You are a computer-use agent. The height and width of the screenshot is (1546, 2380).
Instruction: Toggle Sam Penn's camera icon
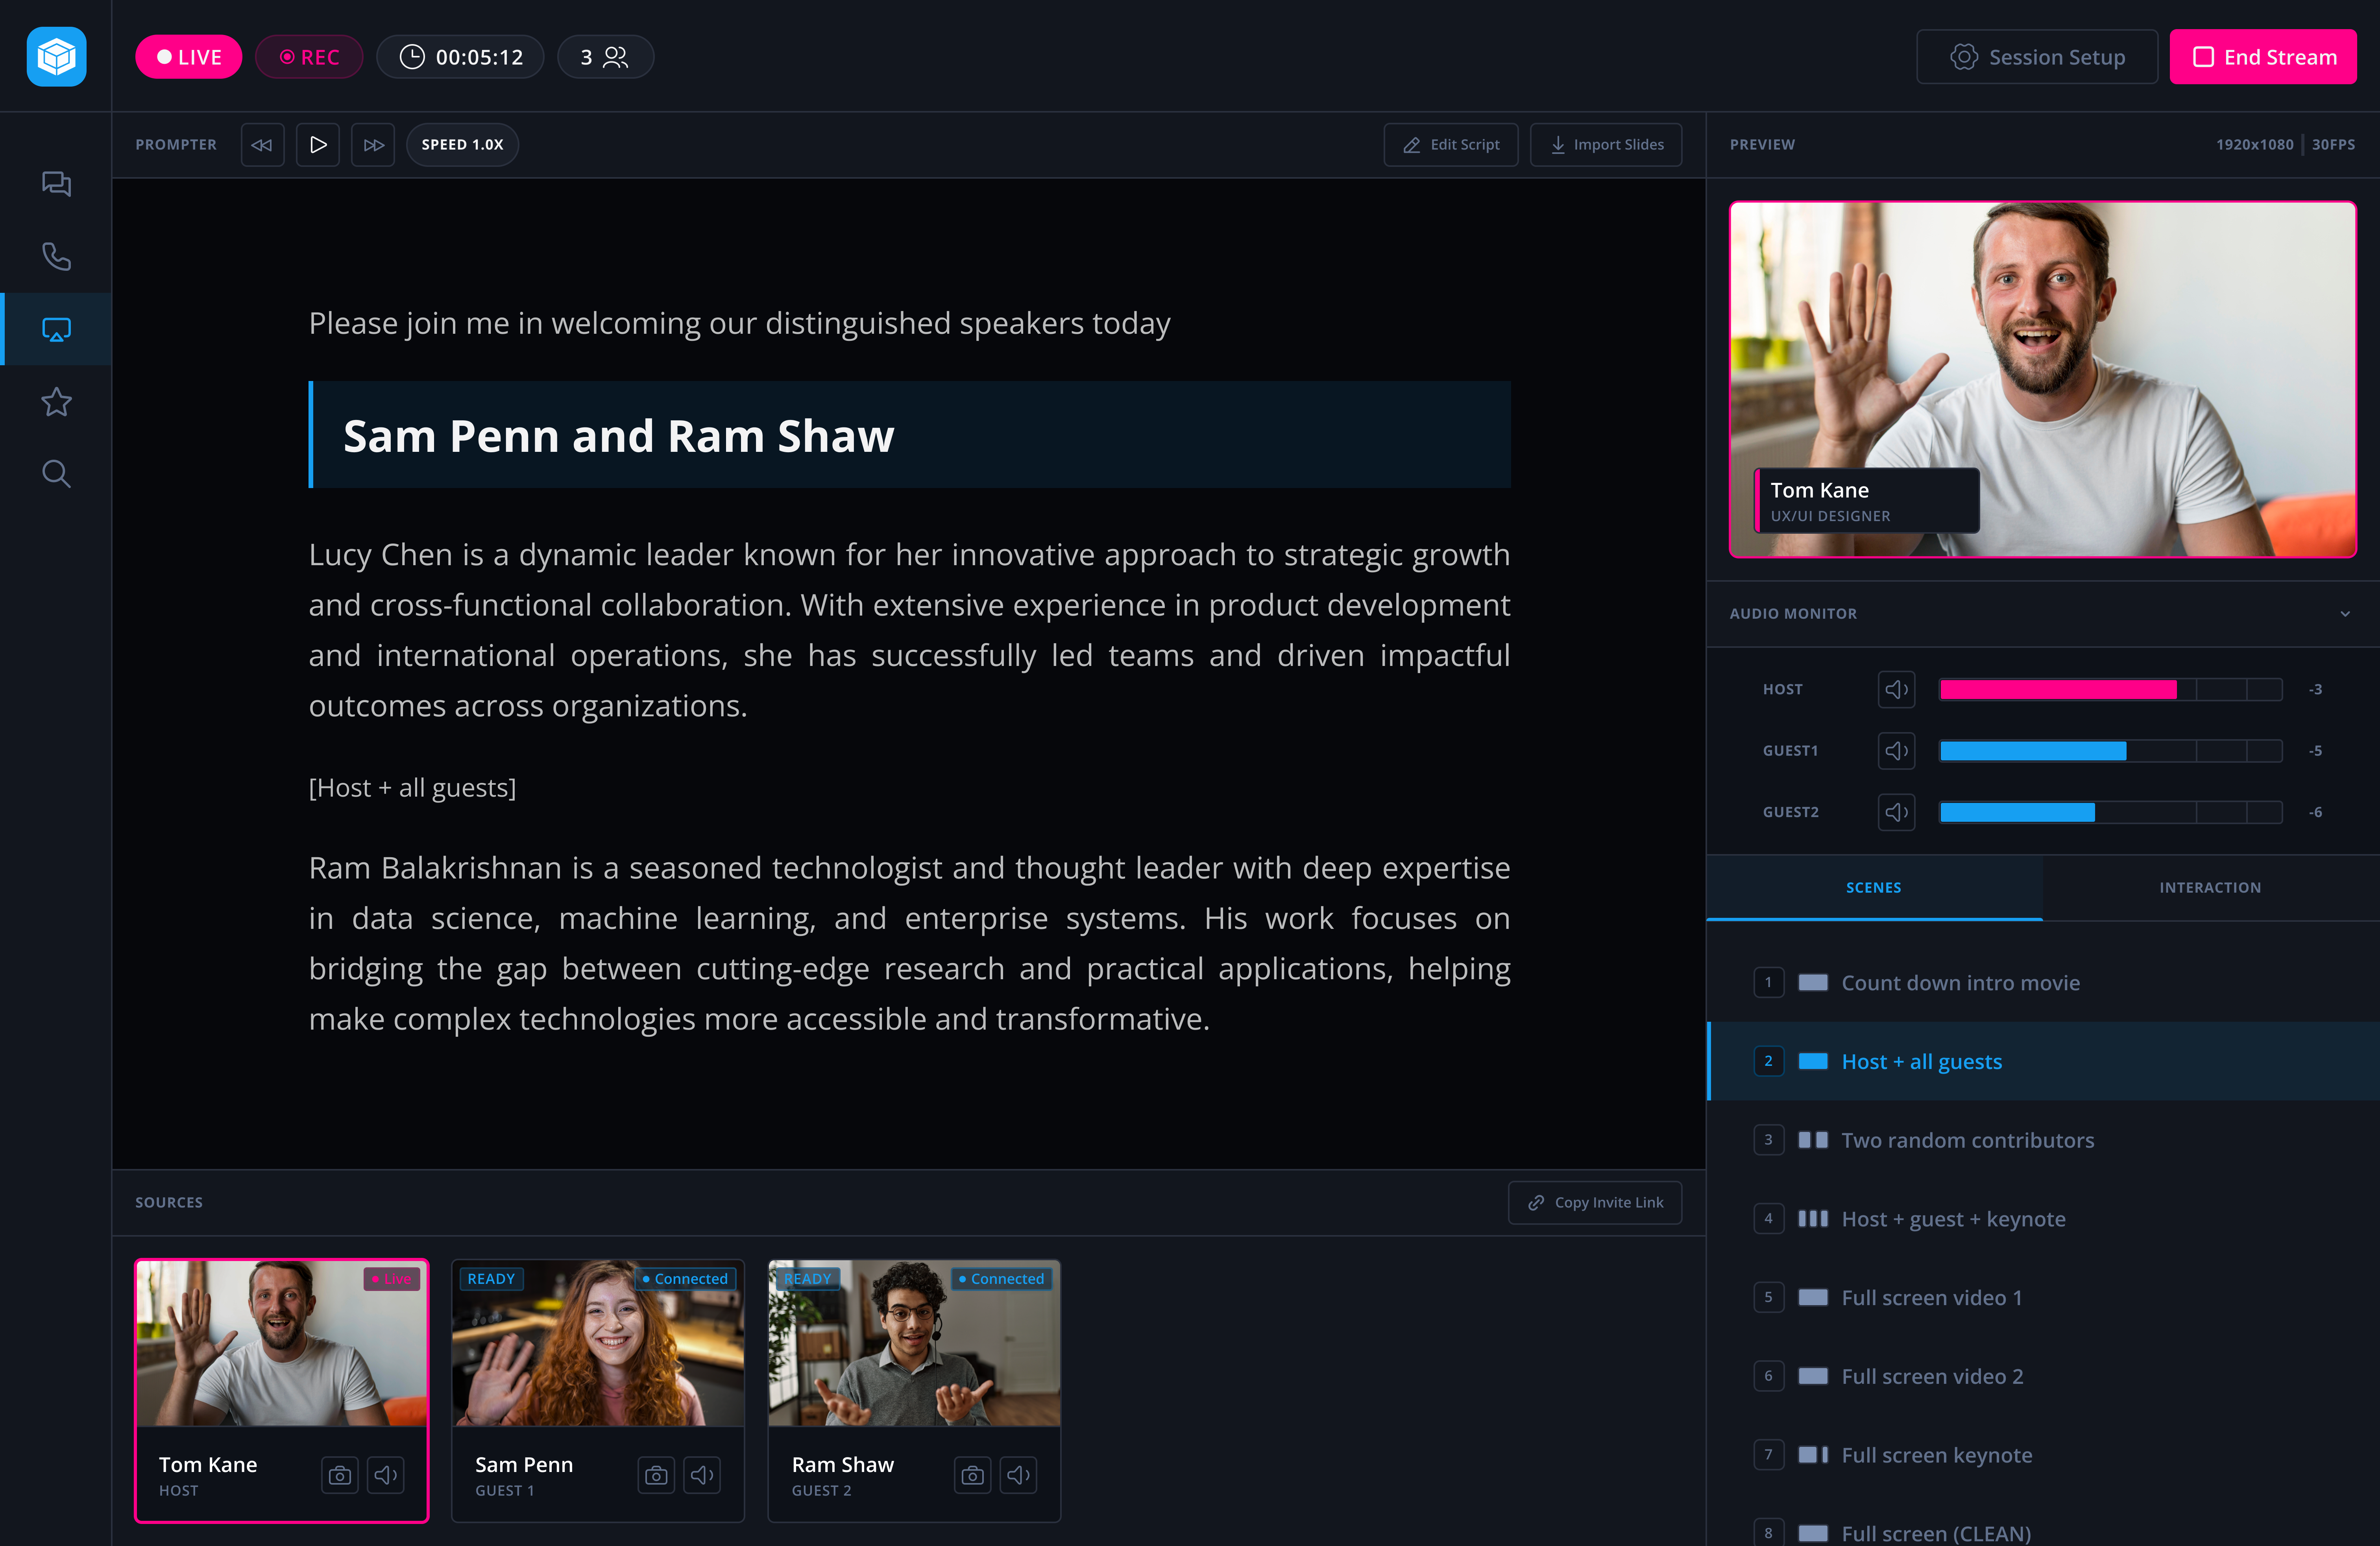(x=656, y=1475)
